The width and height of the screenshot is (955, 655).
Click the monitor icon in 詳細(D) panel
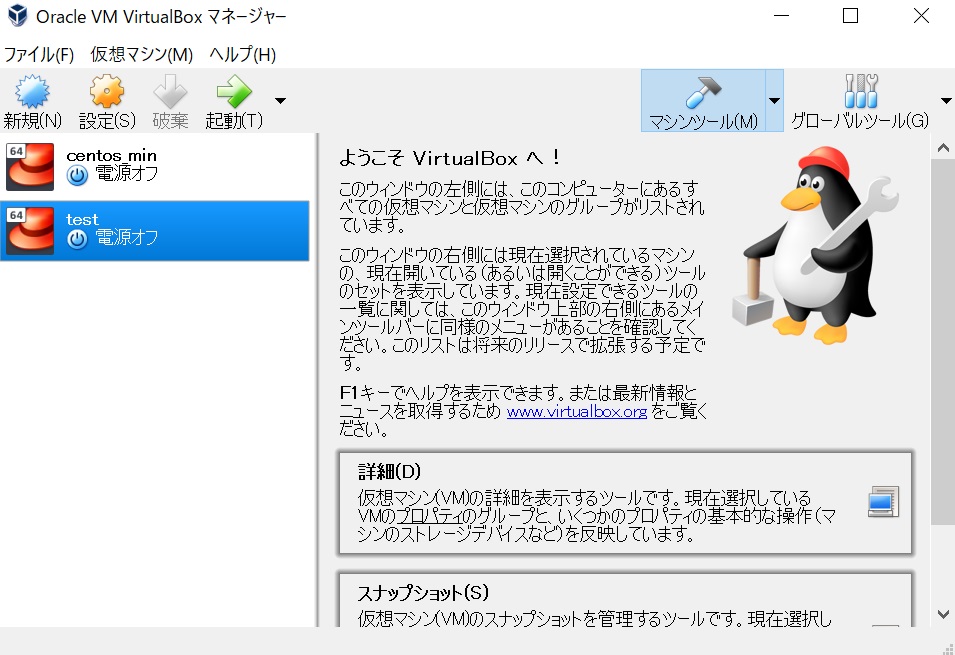(883, 502)
